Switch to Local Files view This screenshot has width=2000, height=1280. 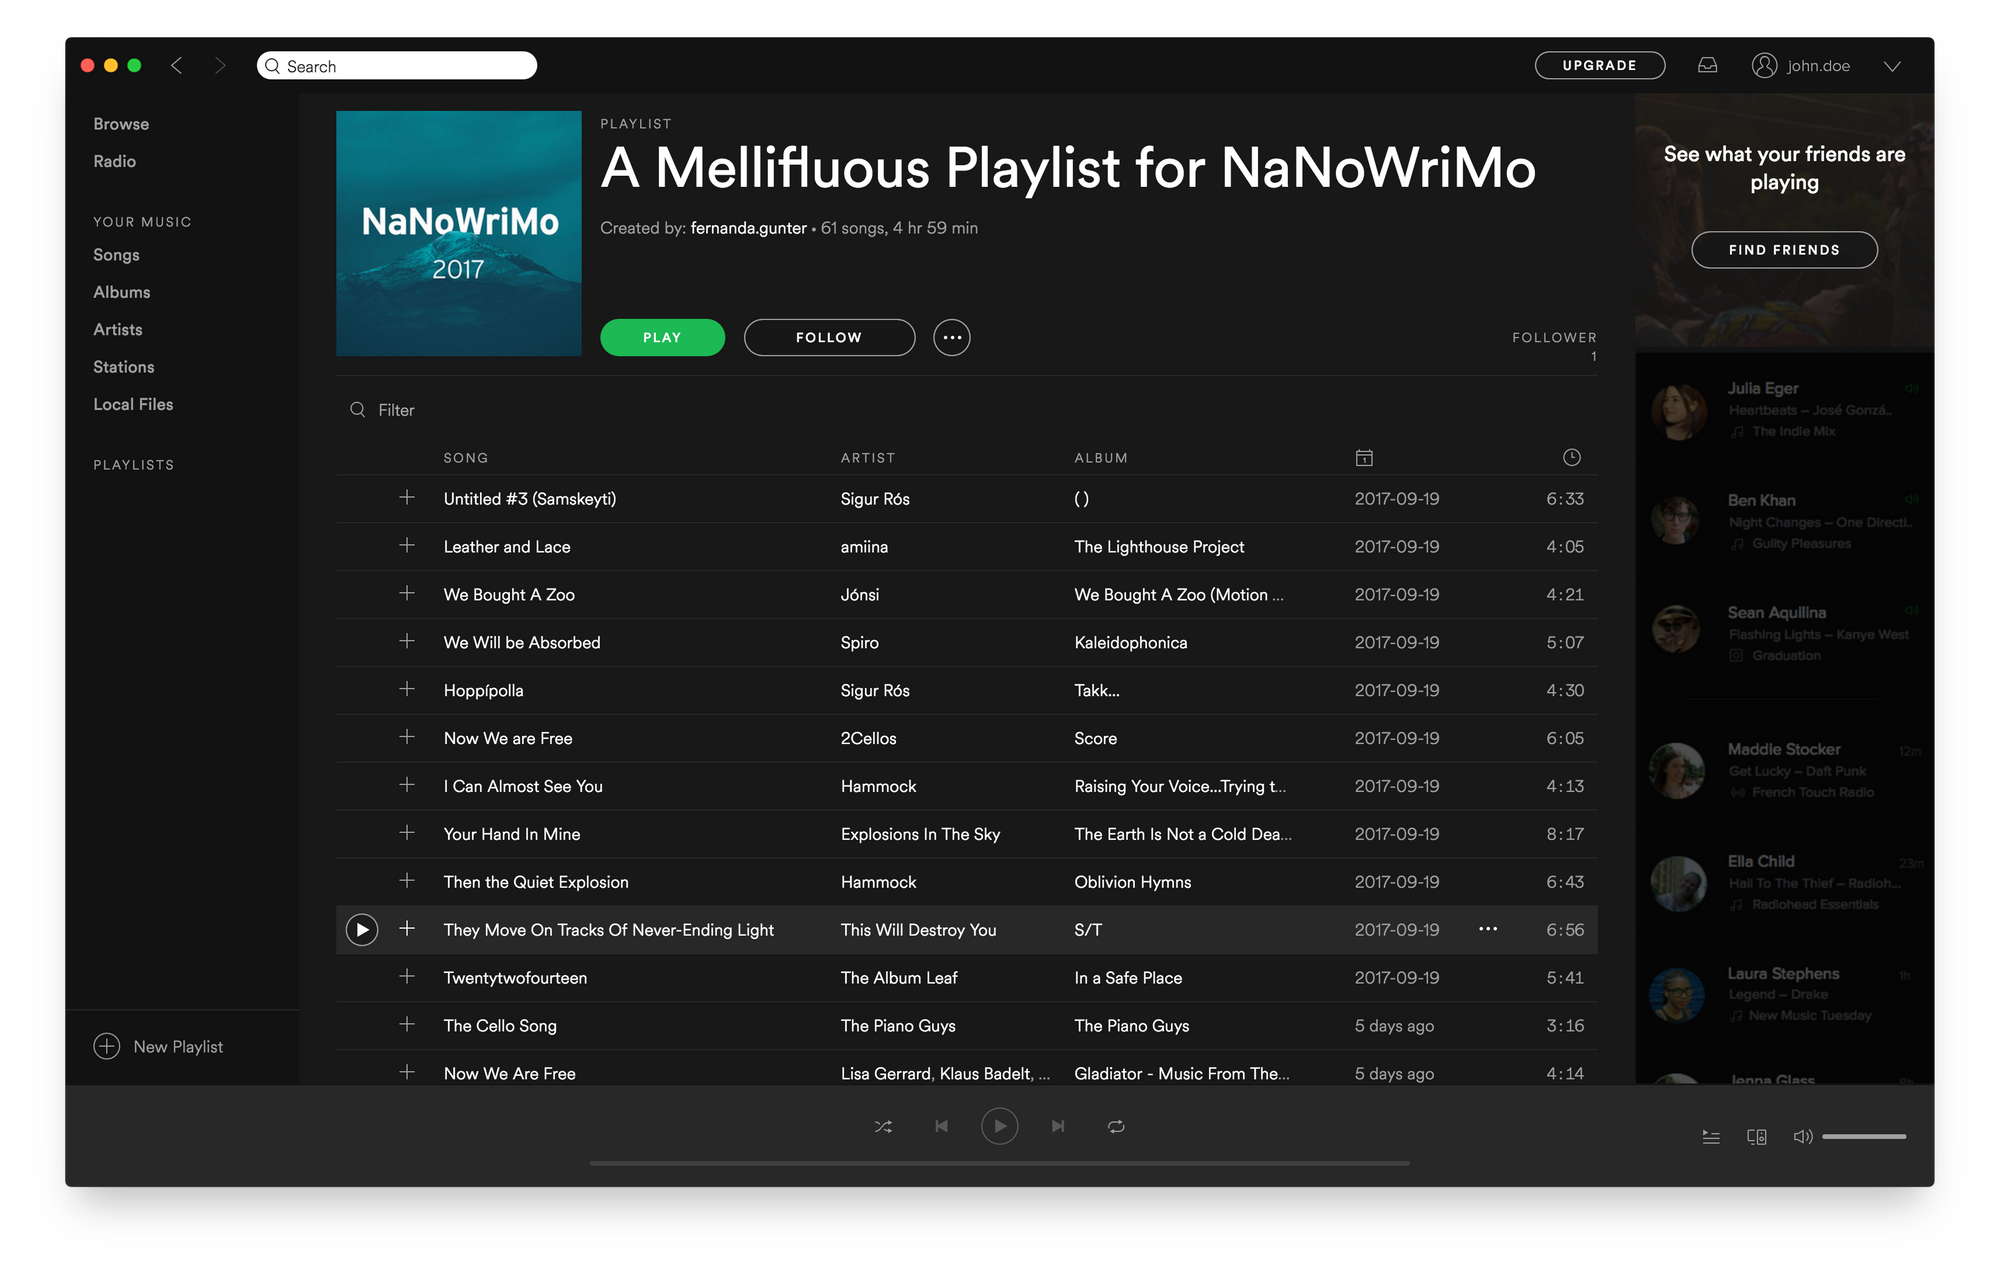132,404
